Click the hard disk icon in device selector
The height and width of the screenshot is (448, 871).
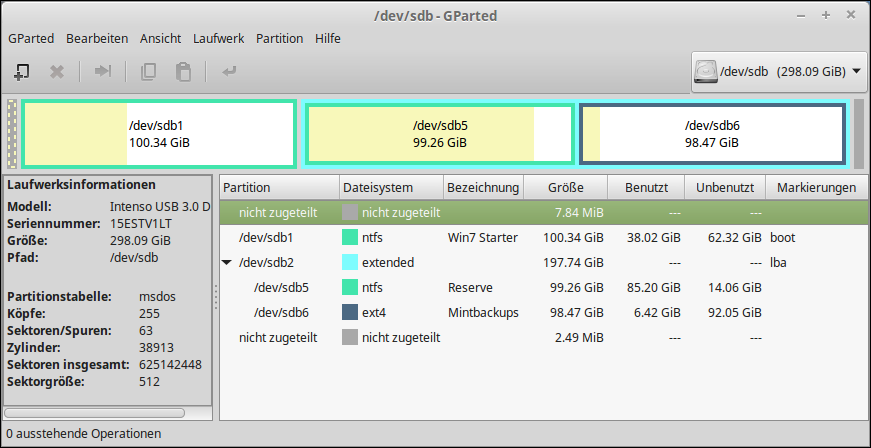point(705,72)
